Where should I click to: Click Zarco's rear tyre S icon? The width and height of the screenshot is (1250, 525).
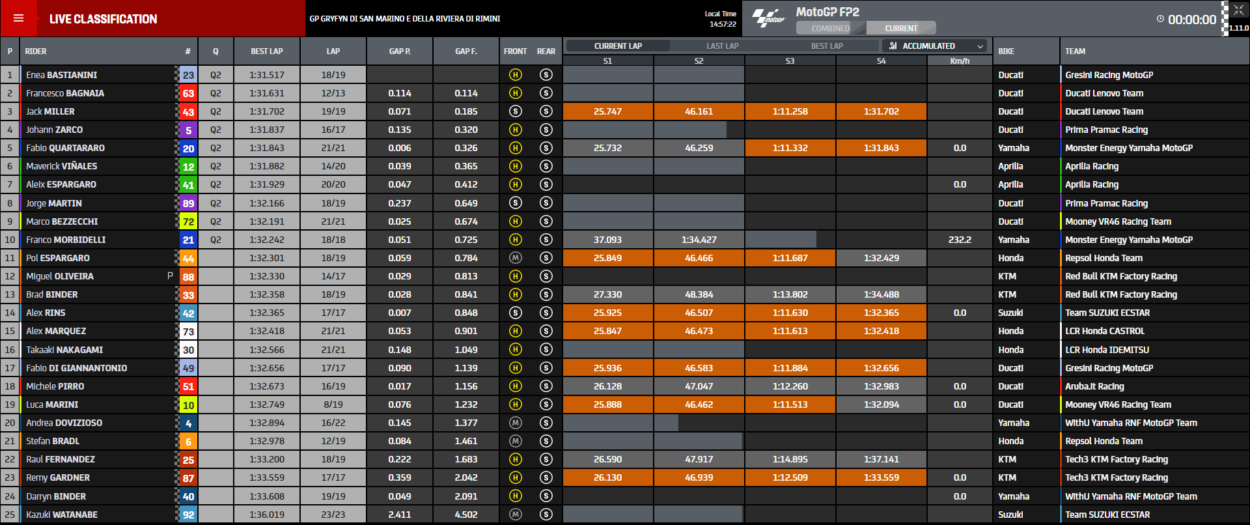pos(546,130)
